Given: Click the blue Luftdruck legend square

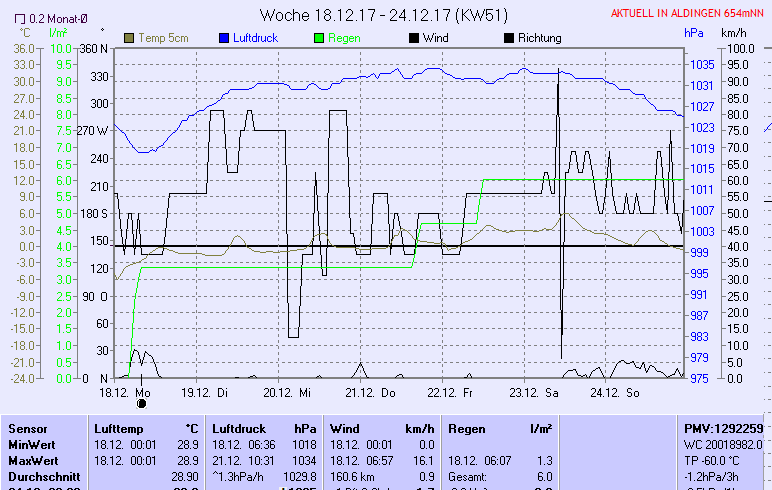Looking at the screenshot, I should click(x=225, y=38).
